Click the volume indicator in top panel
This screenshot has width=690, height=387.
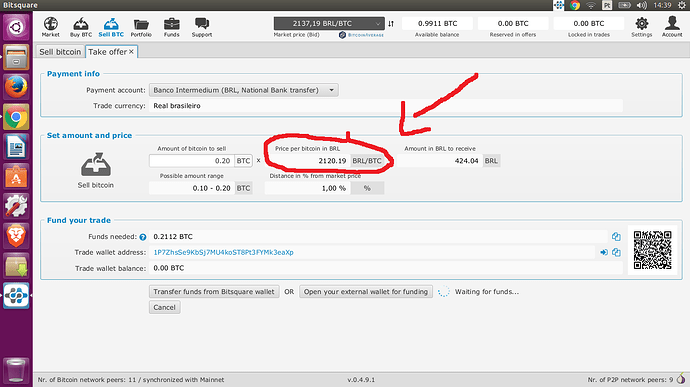[641, 5]
